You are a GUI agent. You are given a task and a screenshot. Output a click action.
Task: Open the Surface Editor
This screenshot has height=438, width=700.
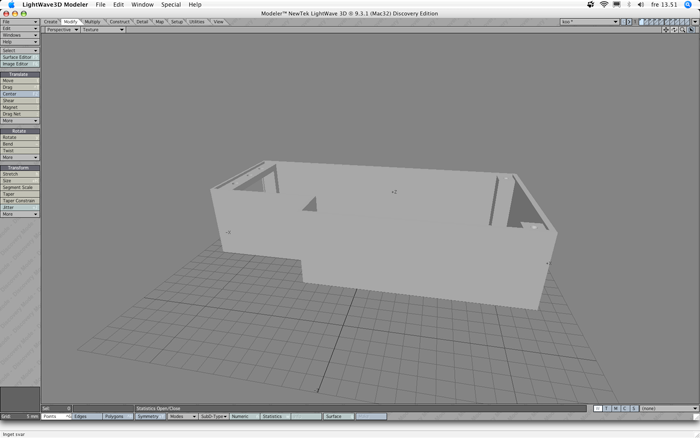pos(20,57)
